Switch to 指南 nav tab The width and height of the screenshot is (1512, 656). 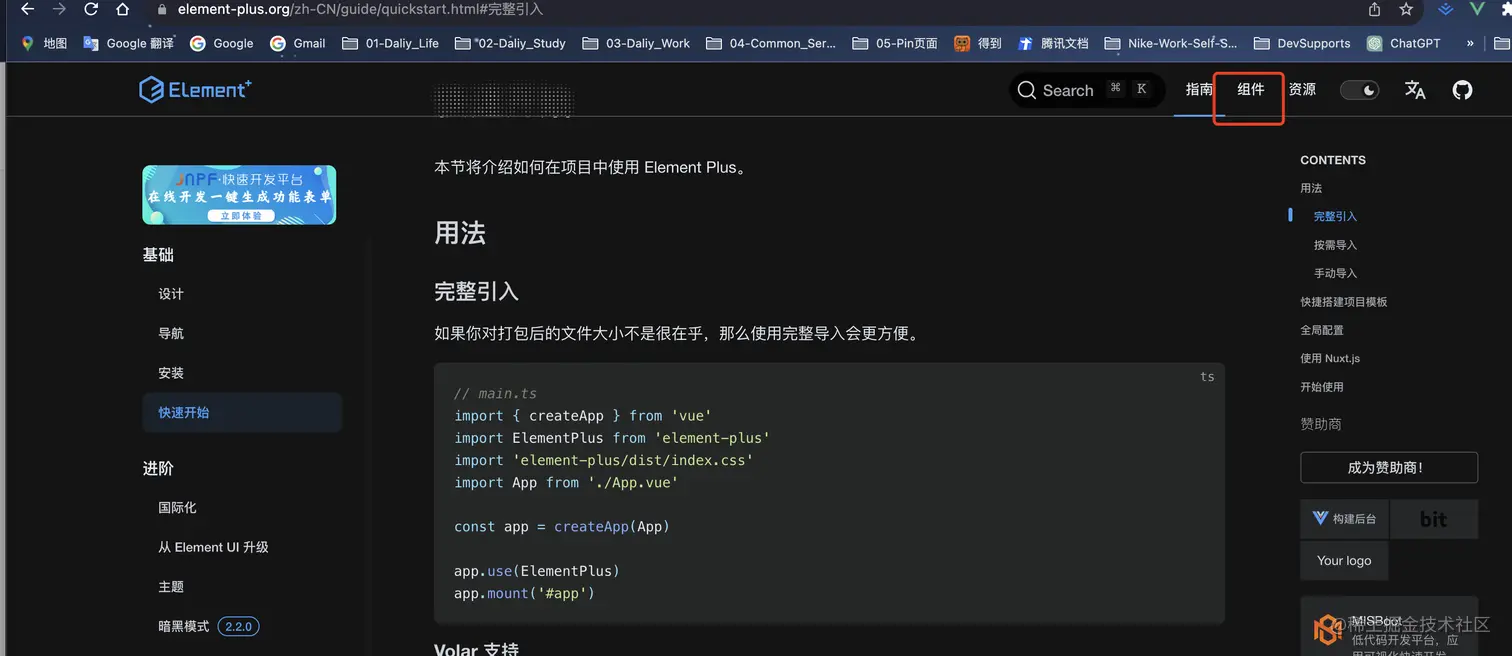click(1199, 90)
